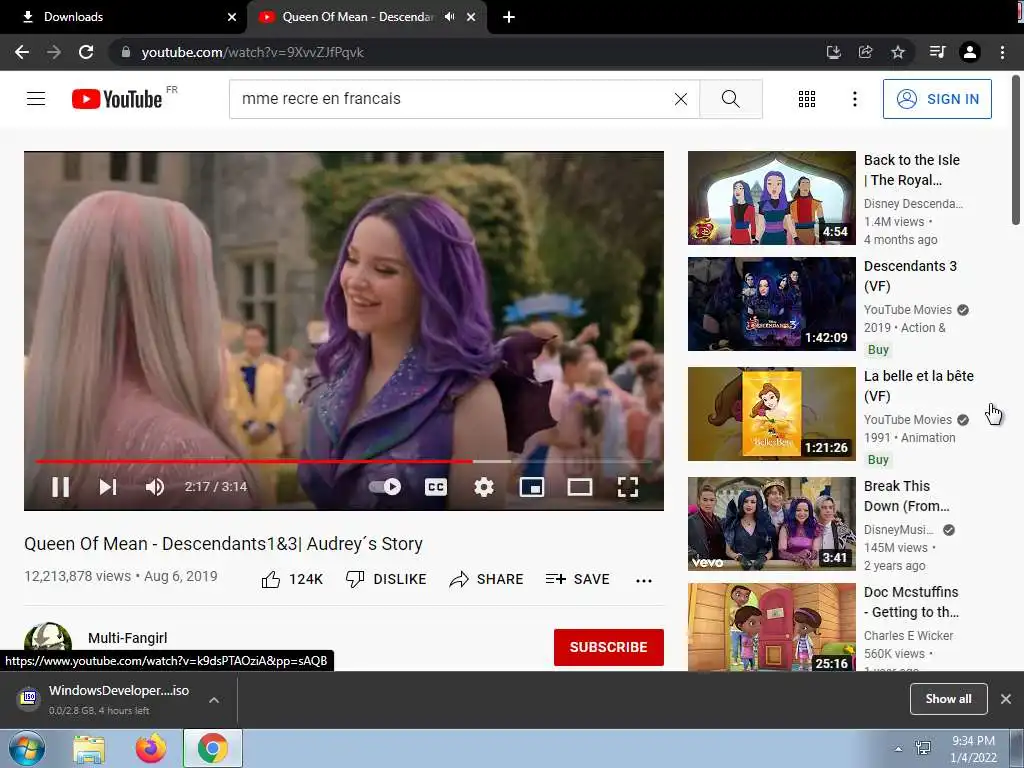Viewport: 1024px width, 768px height.
Task: Launch Firefox from the taskbar
Action: pos(151,749)
